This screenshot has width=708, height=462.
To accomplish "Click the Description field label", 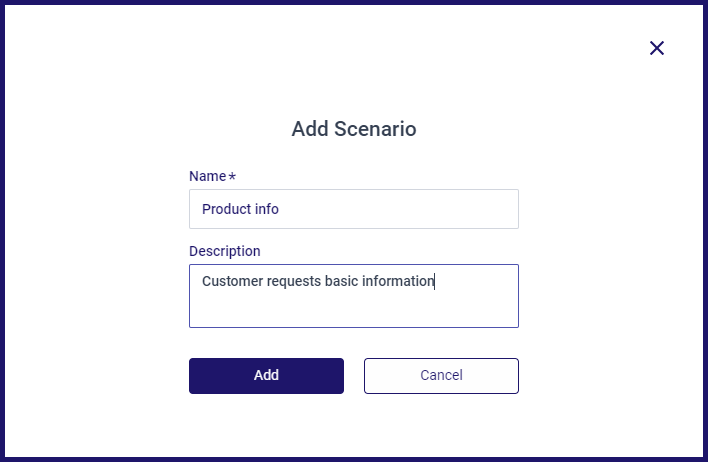I will point(225,251).
